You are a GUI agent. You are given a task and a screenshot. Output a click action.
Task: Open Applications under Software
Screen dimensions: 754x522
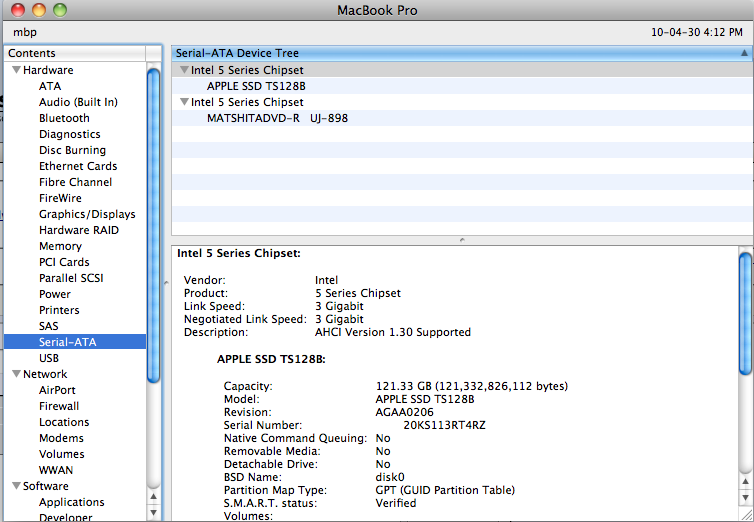72,502
